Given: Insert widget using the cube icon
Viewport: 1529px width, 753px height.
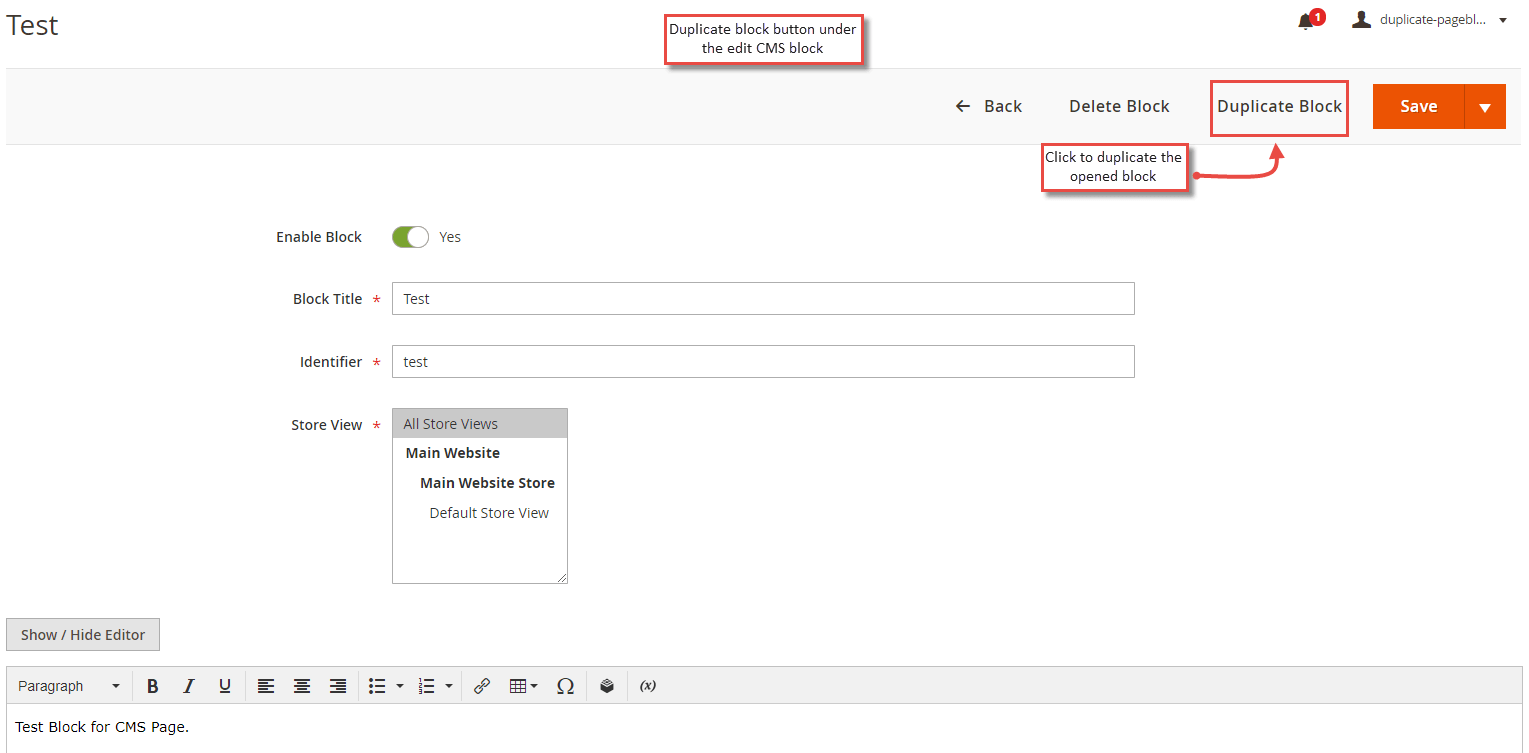Looking at the screenshot, I should click(x=607, y=686).
